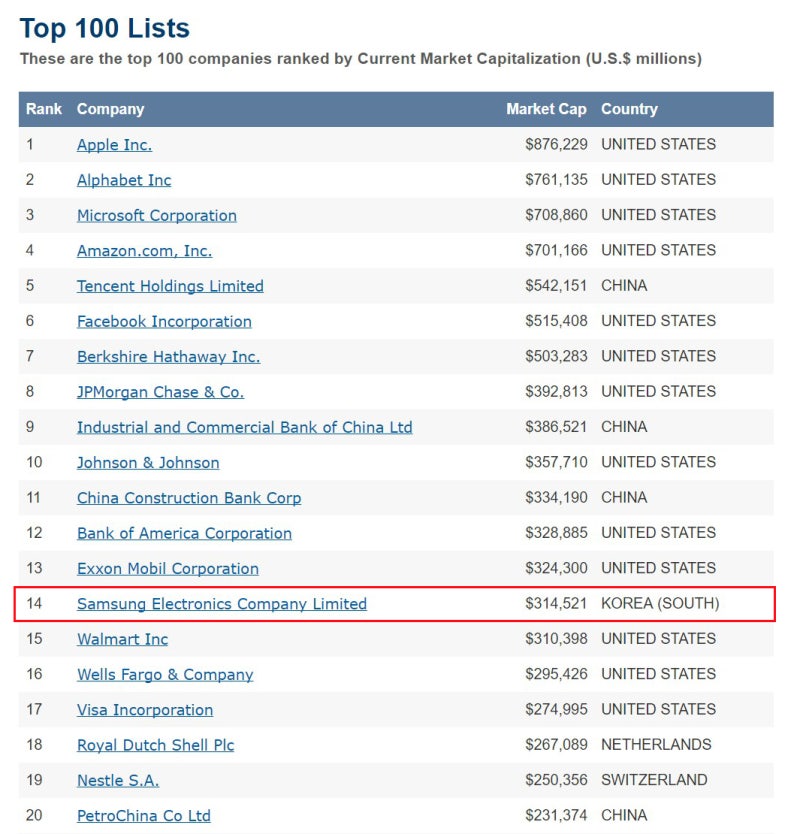Click the Company column header

[111, 109]
